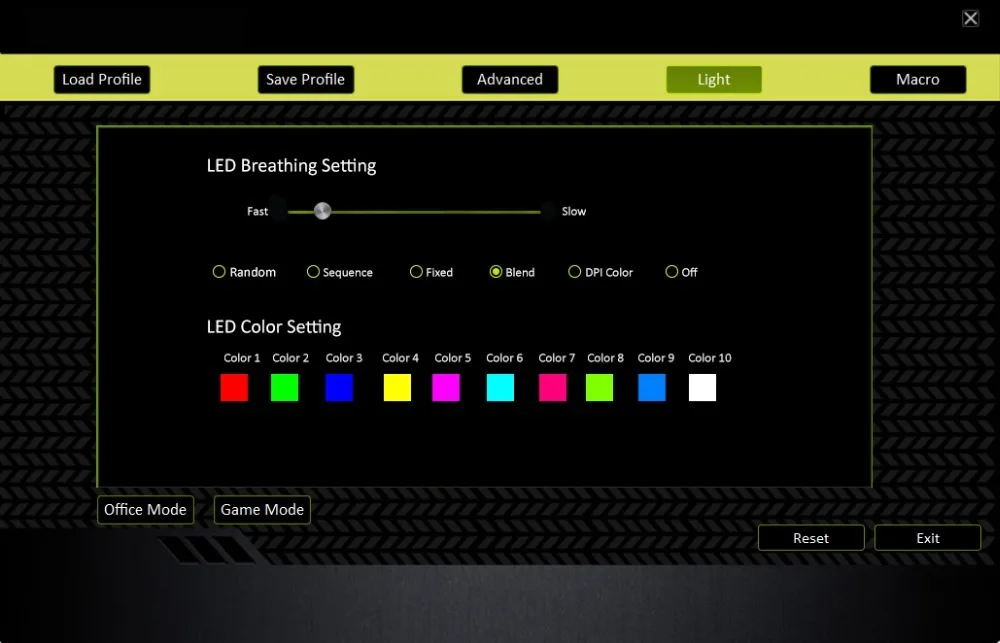Activate Game Mode

point(262,510)
